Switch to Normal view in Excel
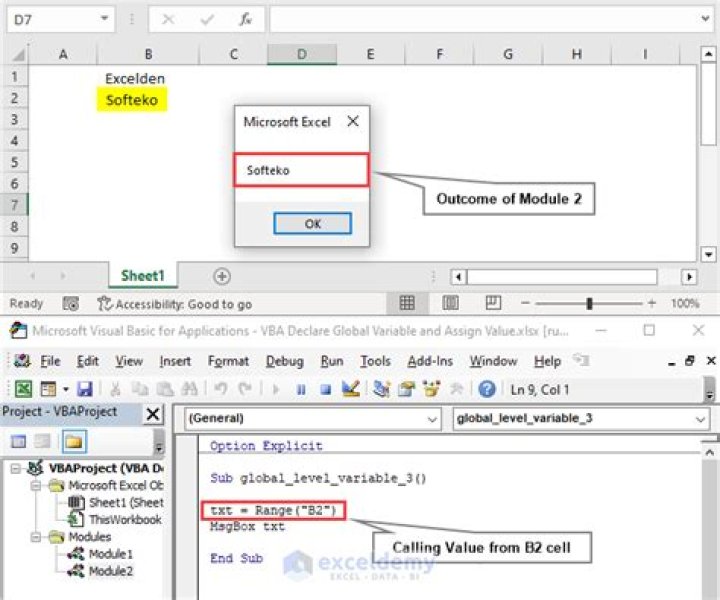 (x=407, y=303)
